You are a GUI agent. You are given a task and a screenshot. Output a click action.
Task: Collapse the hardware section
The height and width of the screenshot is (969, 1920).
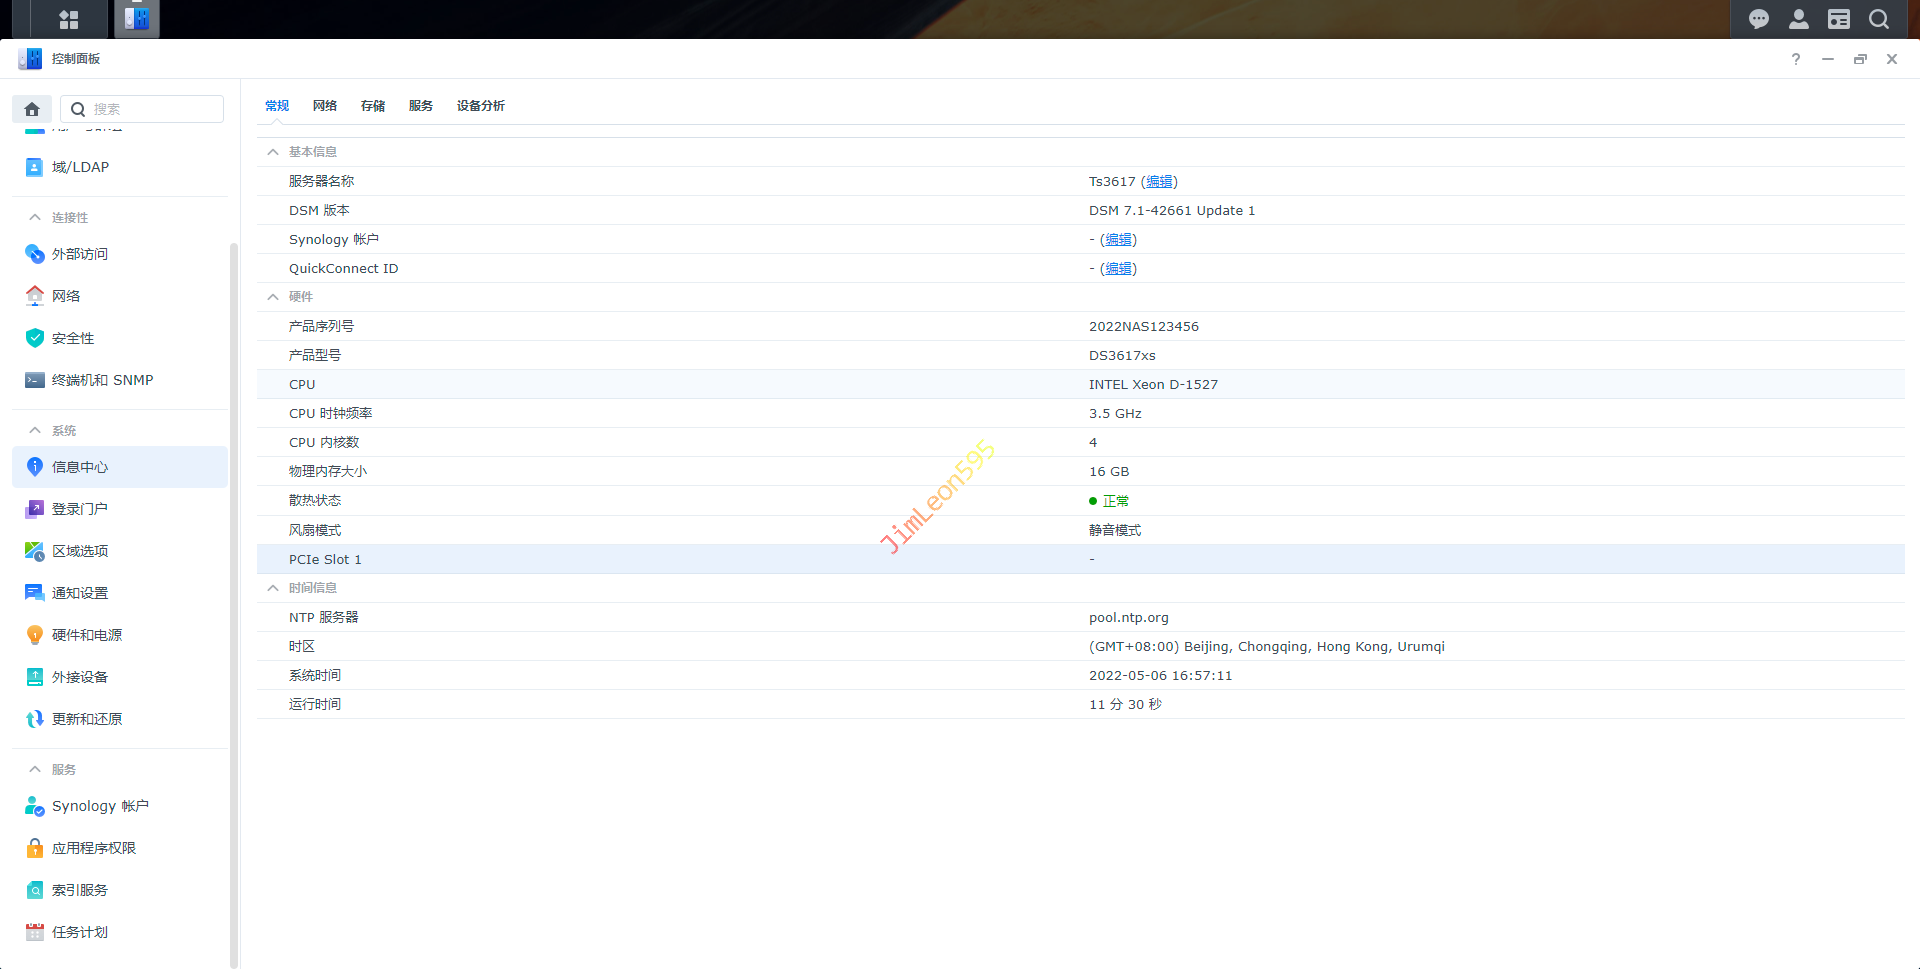(x=273, y=297)
